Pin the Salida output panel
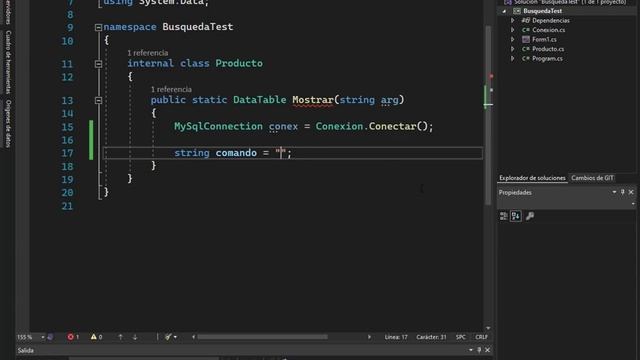 tap(479, 350)
